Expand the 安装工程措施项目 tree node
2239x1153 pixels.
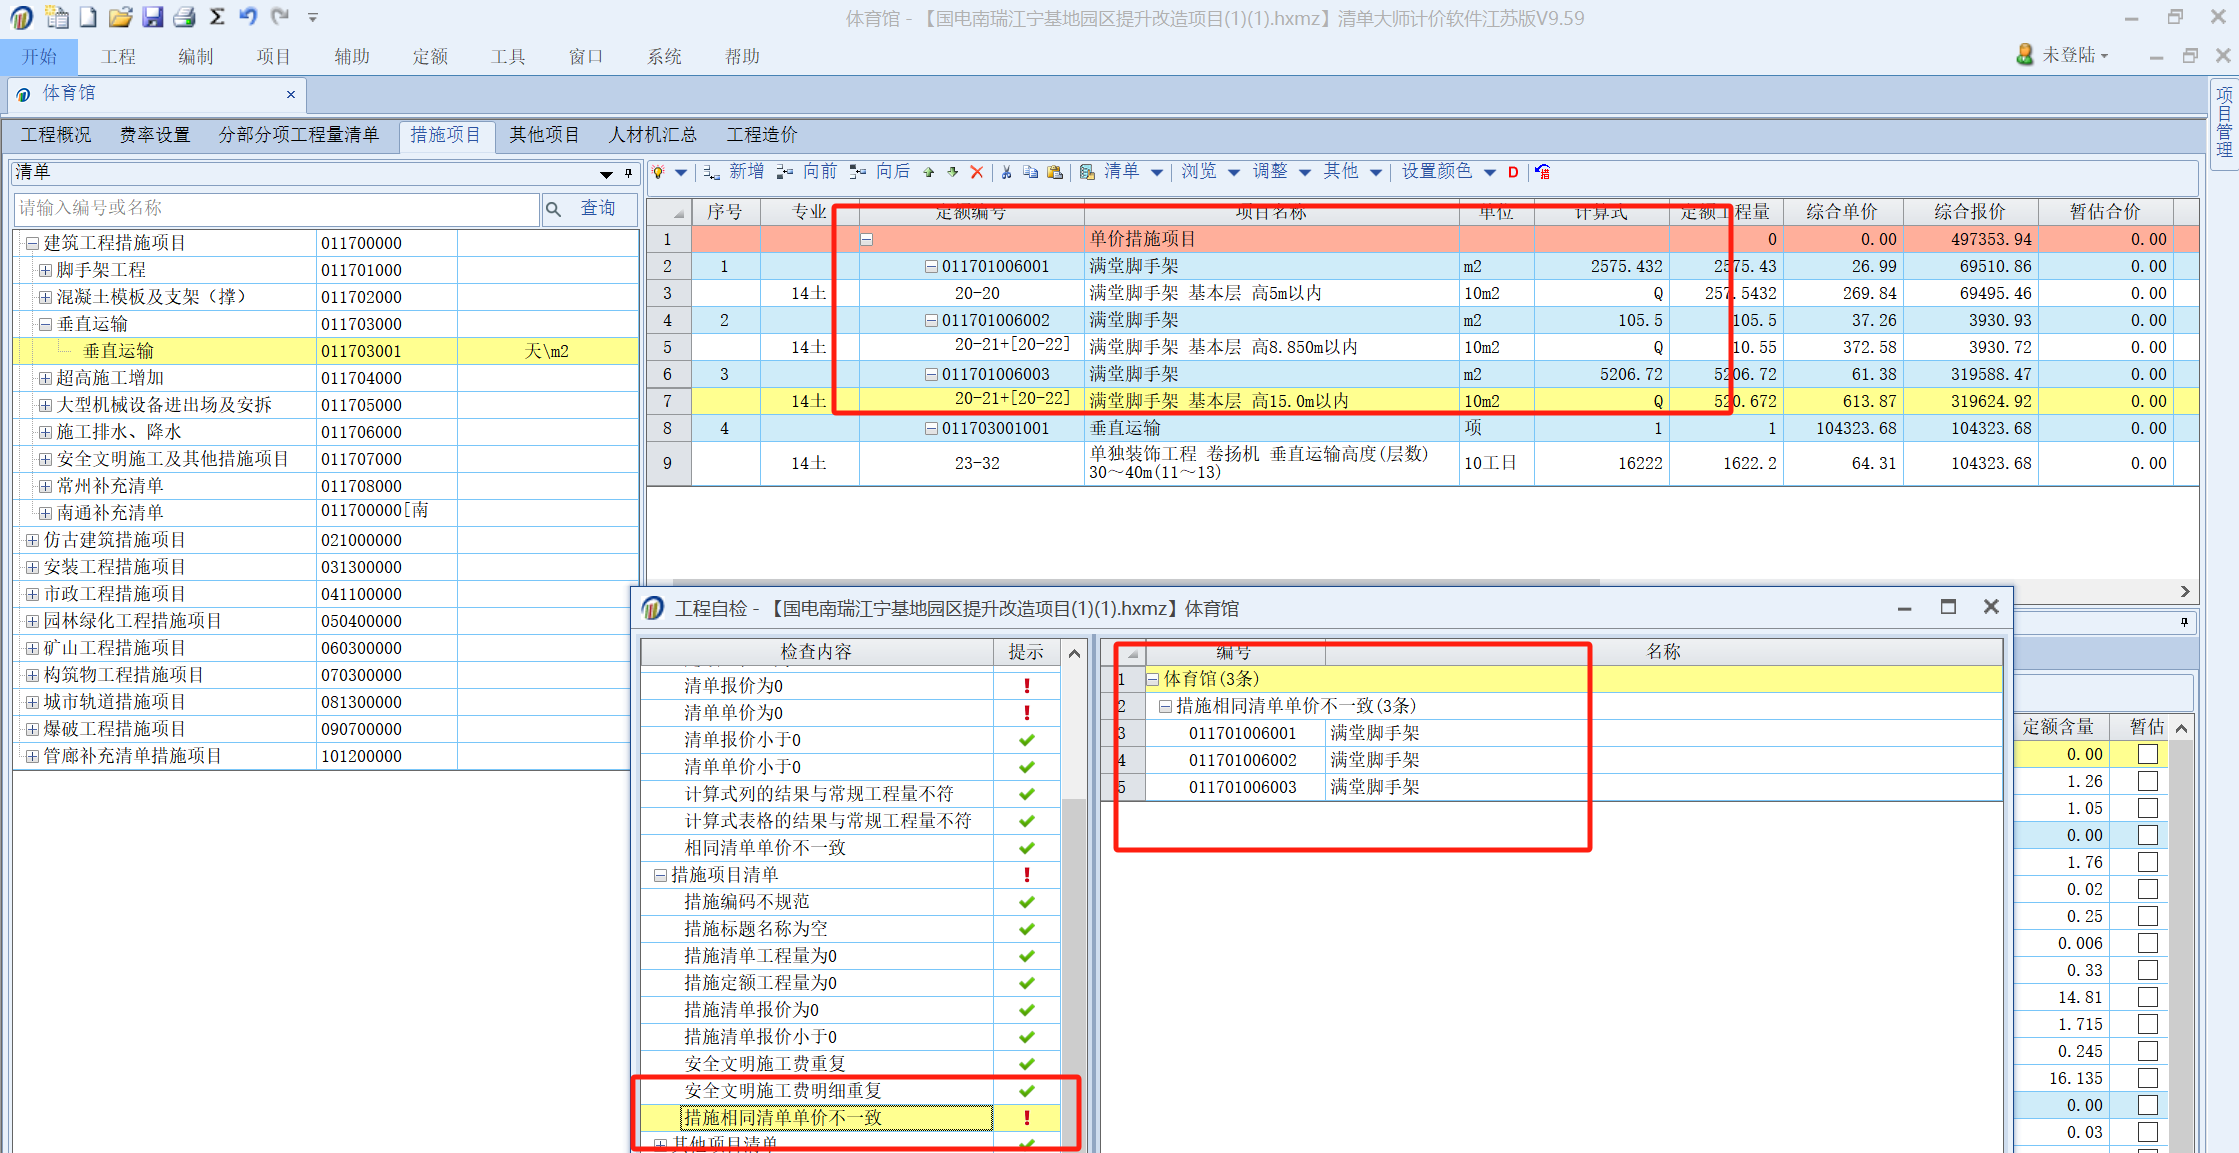[31, 567]
